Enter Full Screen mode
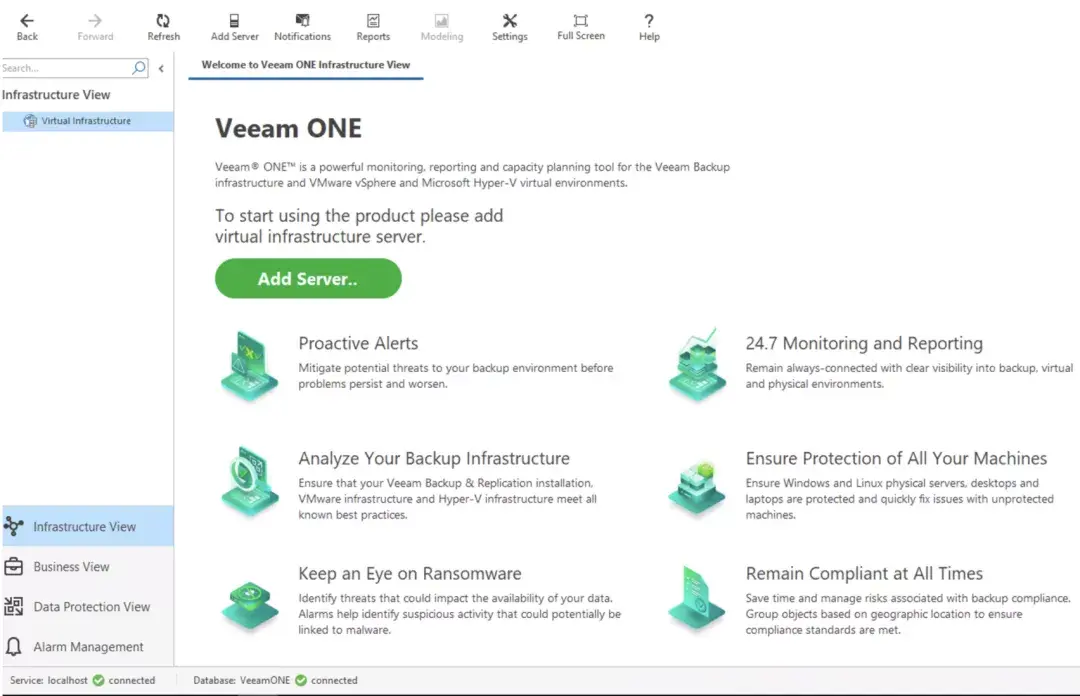Viewport: 1080px width, 696px height. point(580,26)
